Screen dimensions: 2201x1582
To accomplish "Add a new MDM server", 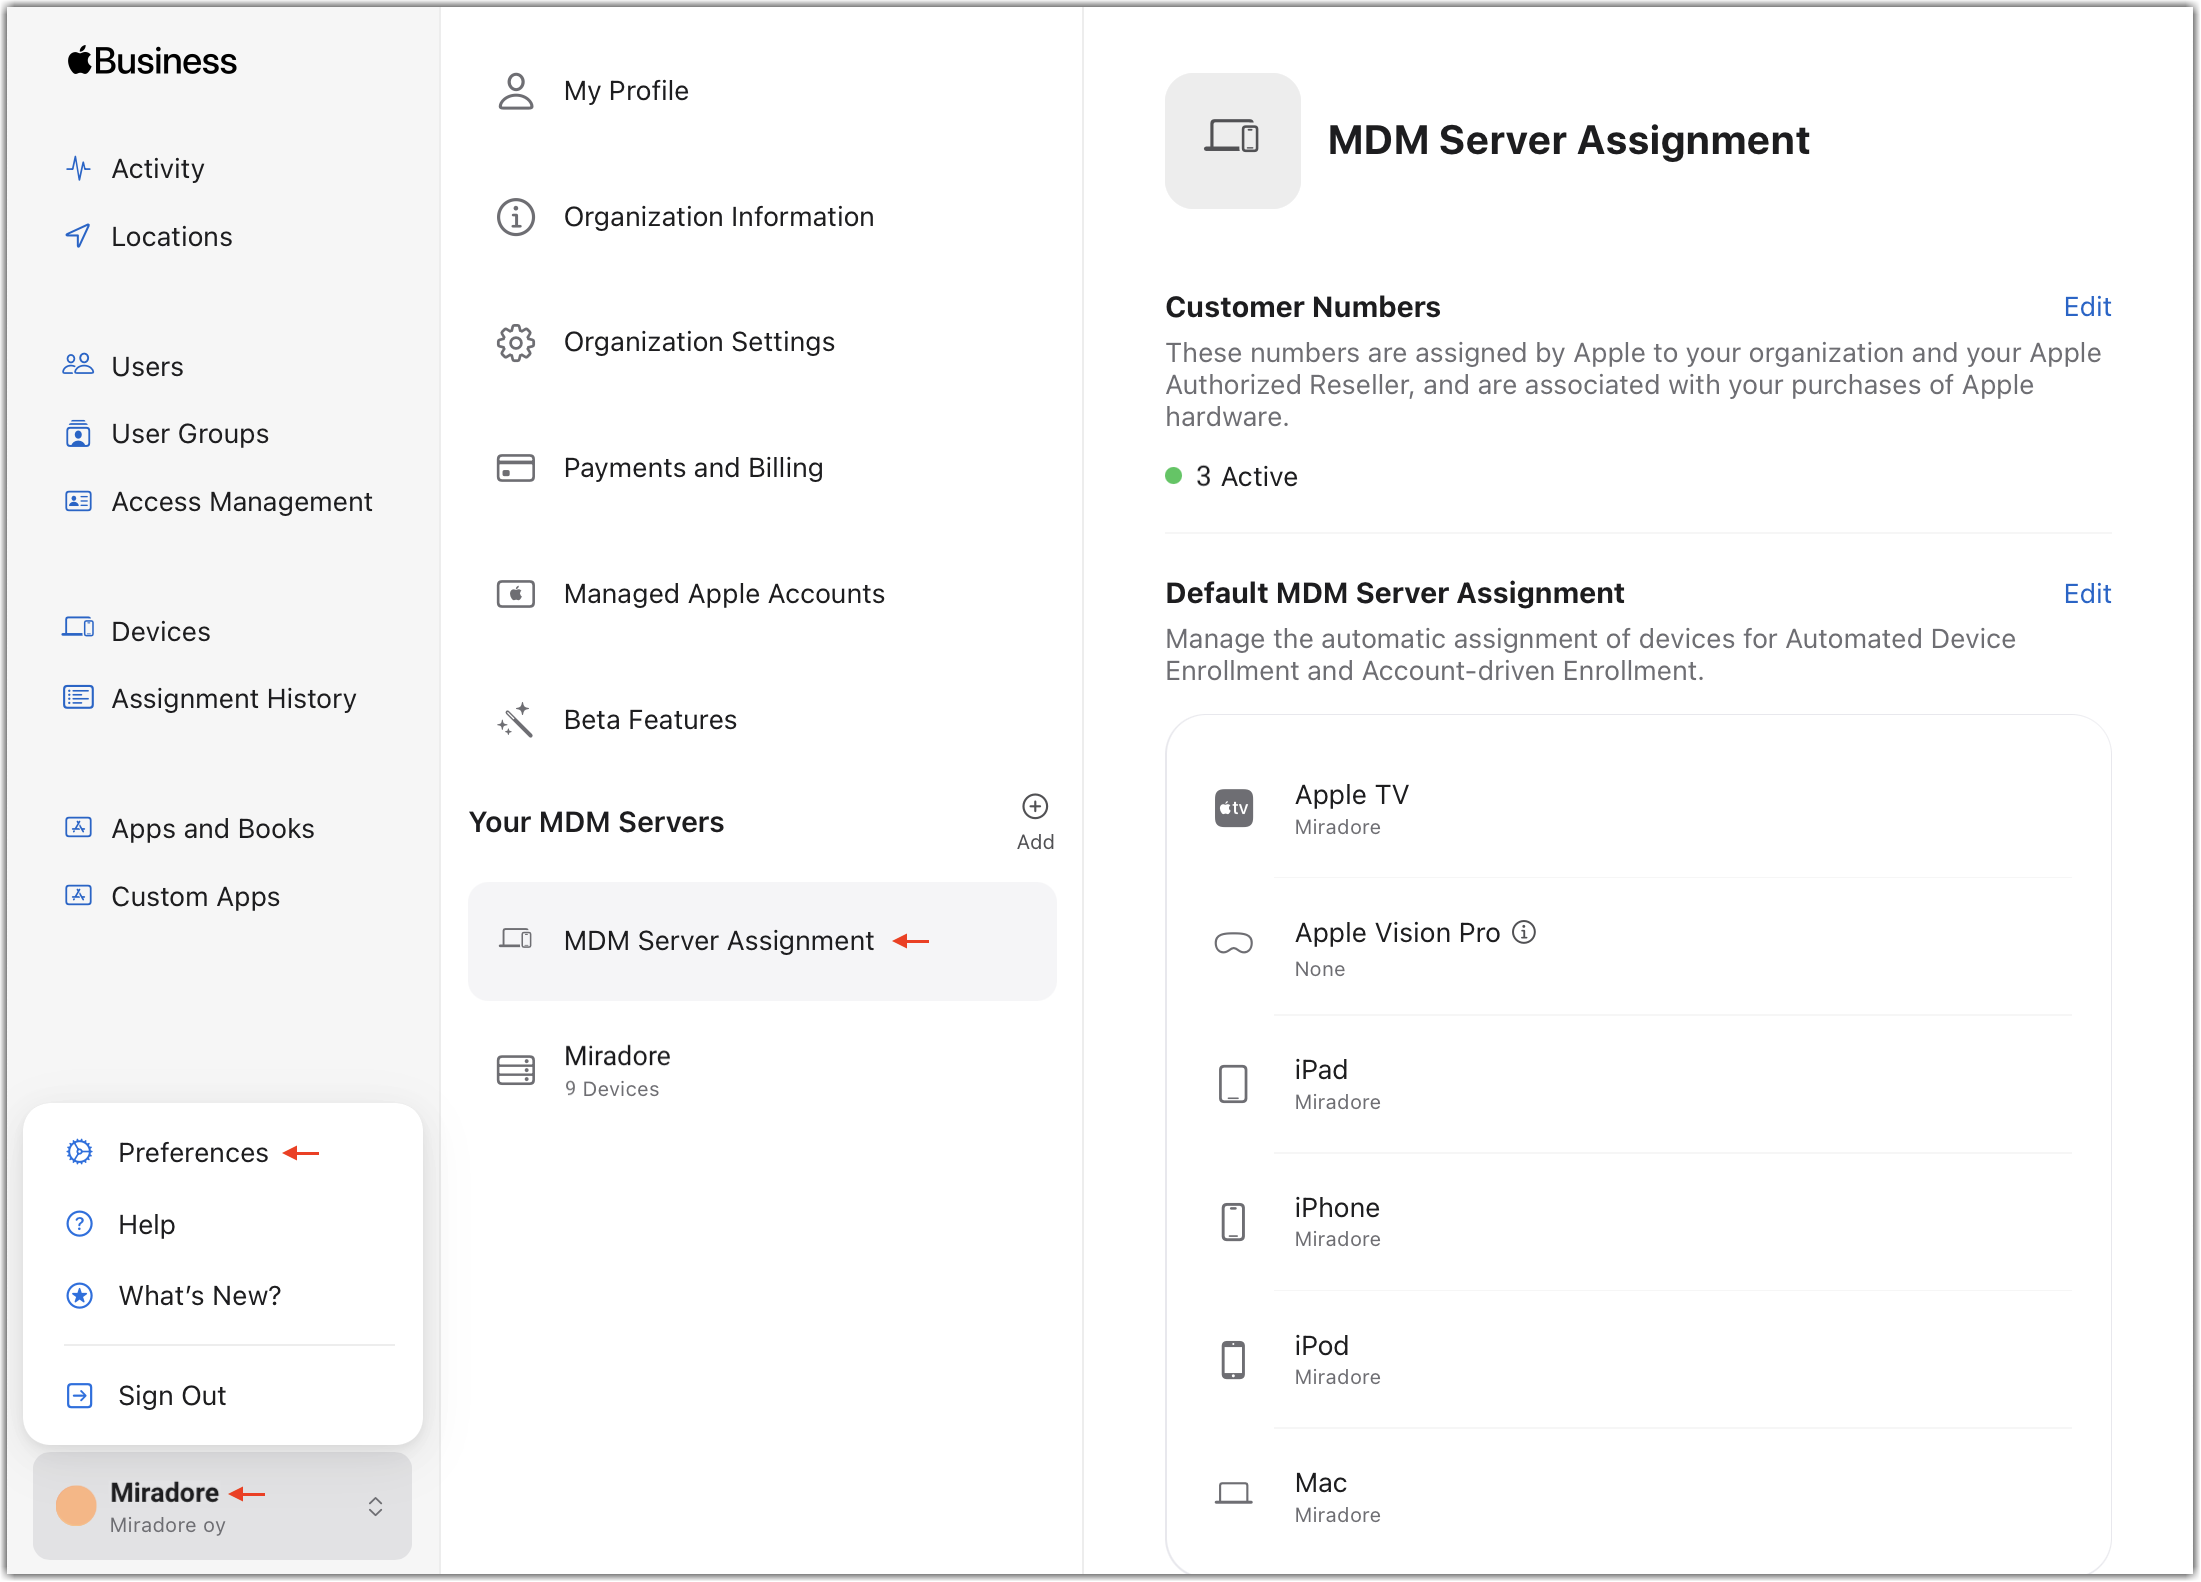I will click(1035, 822).
